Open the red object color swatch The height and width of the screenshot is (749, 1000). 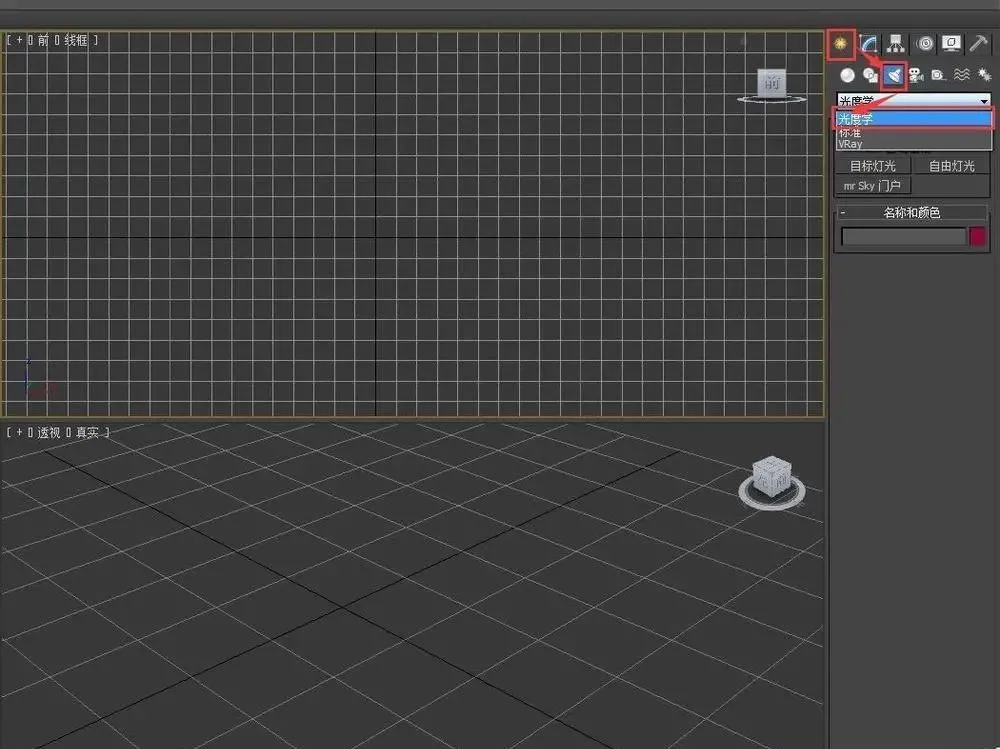pyautogui.click(x=978, y=237)
